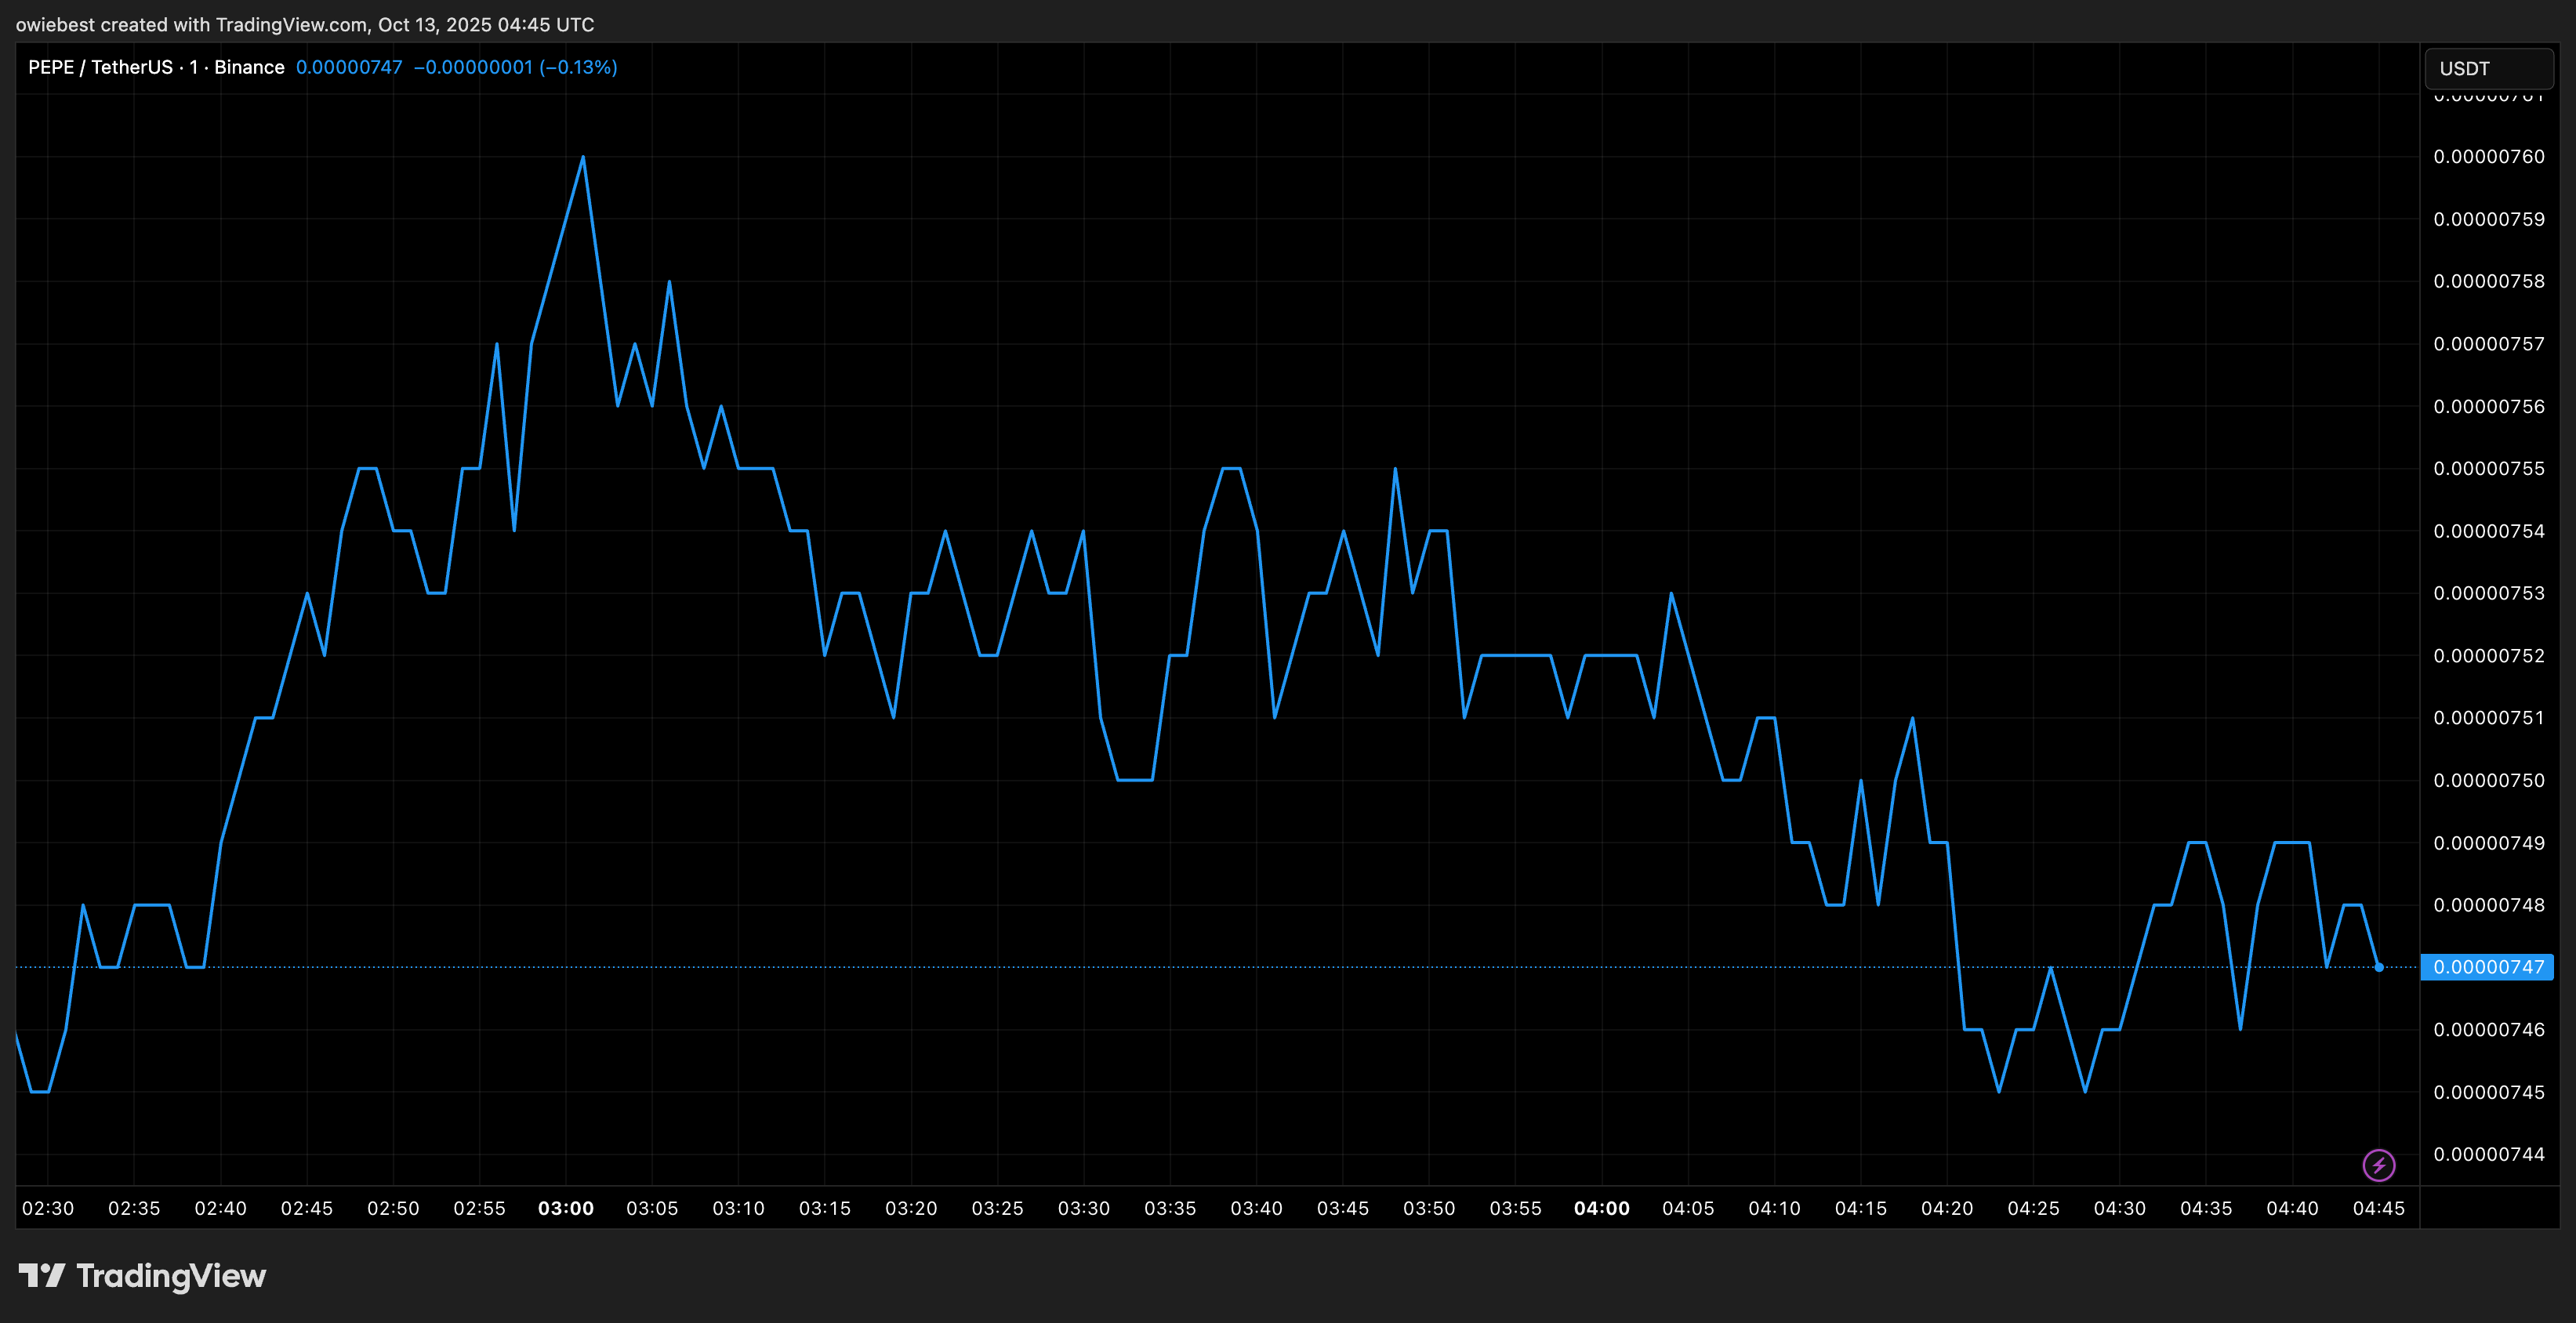
Task: Click the 0.00000760 price scale label
Action: [x=2488, y=156]
